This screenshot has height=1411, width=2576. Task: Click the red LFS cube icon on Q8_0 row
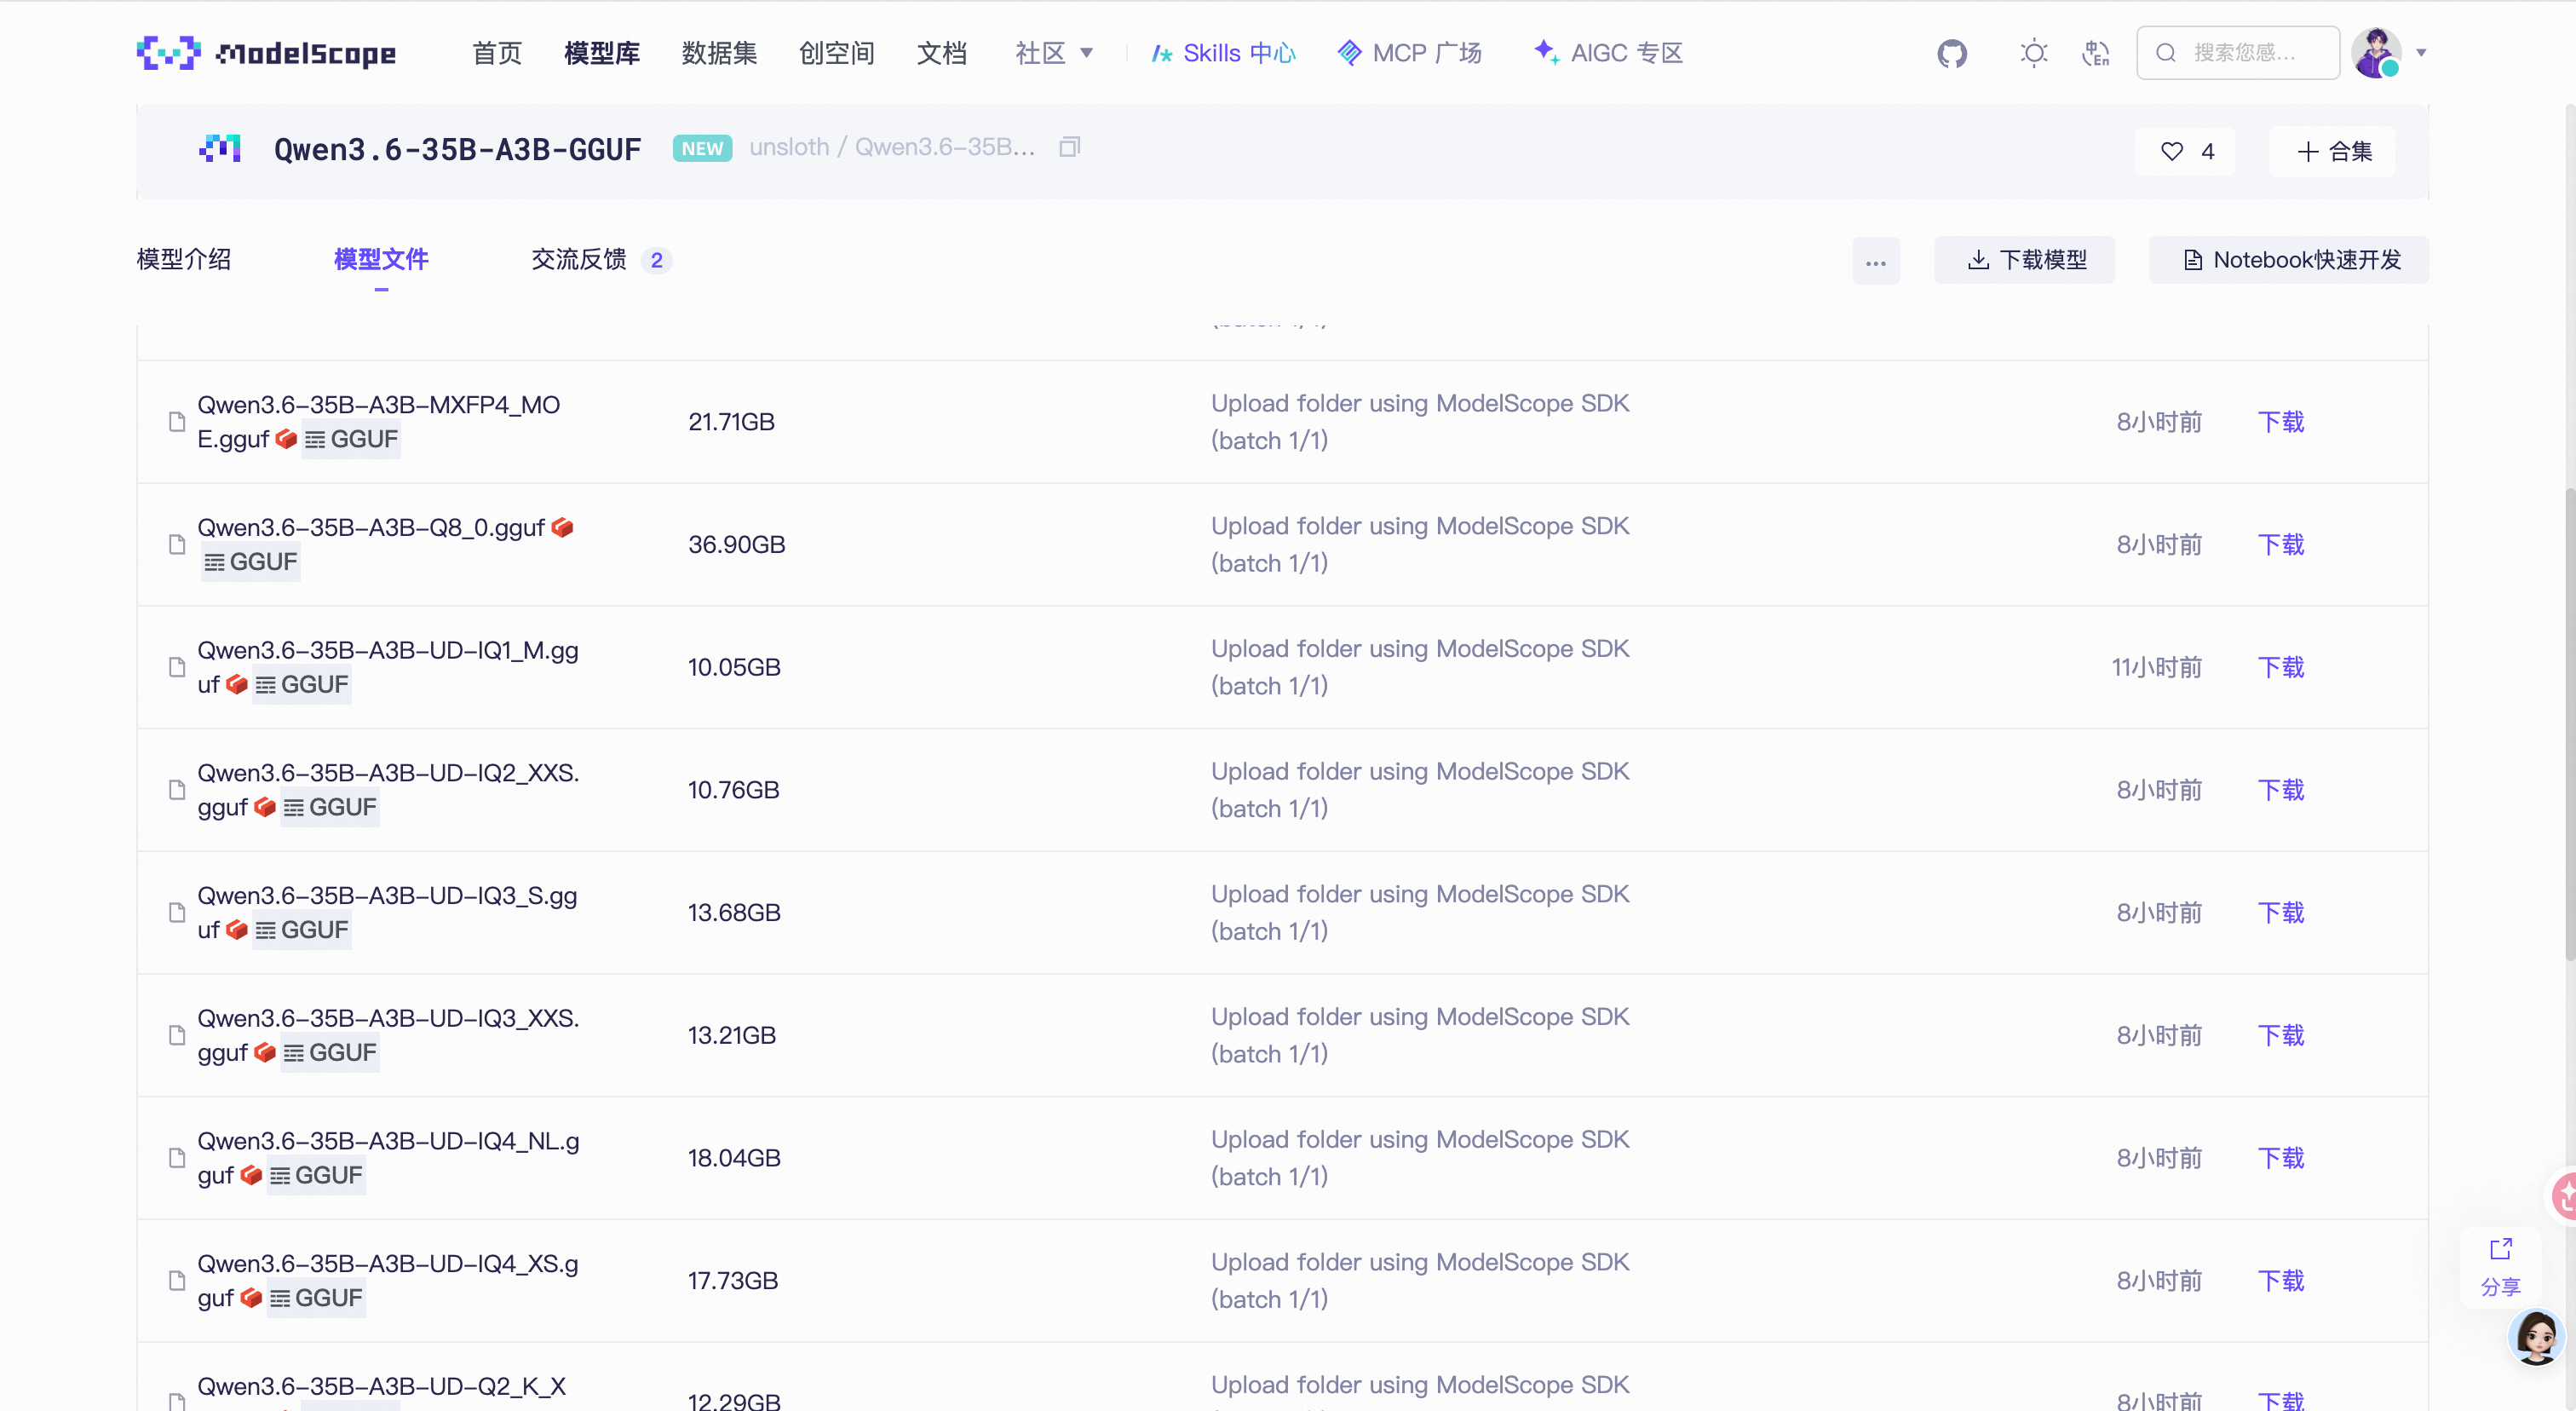pyautogui.click(x=562, y=527)
